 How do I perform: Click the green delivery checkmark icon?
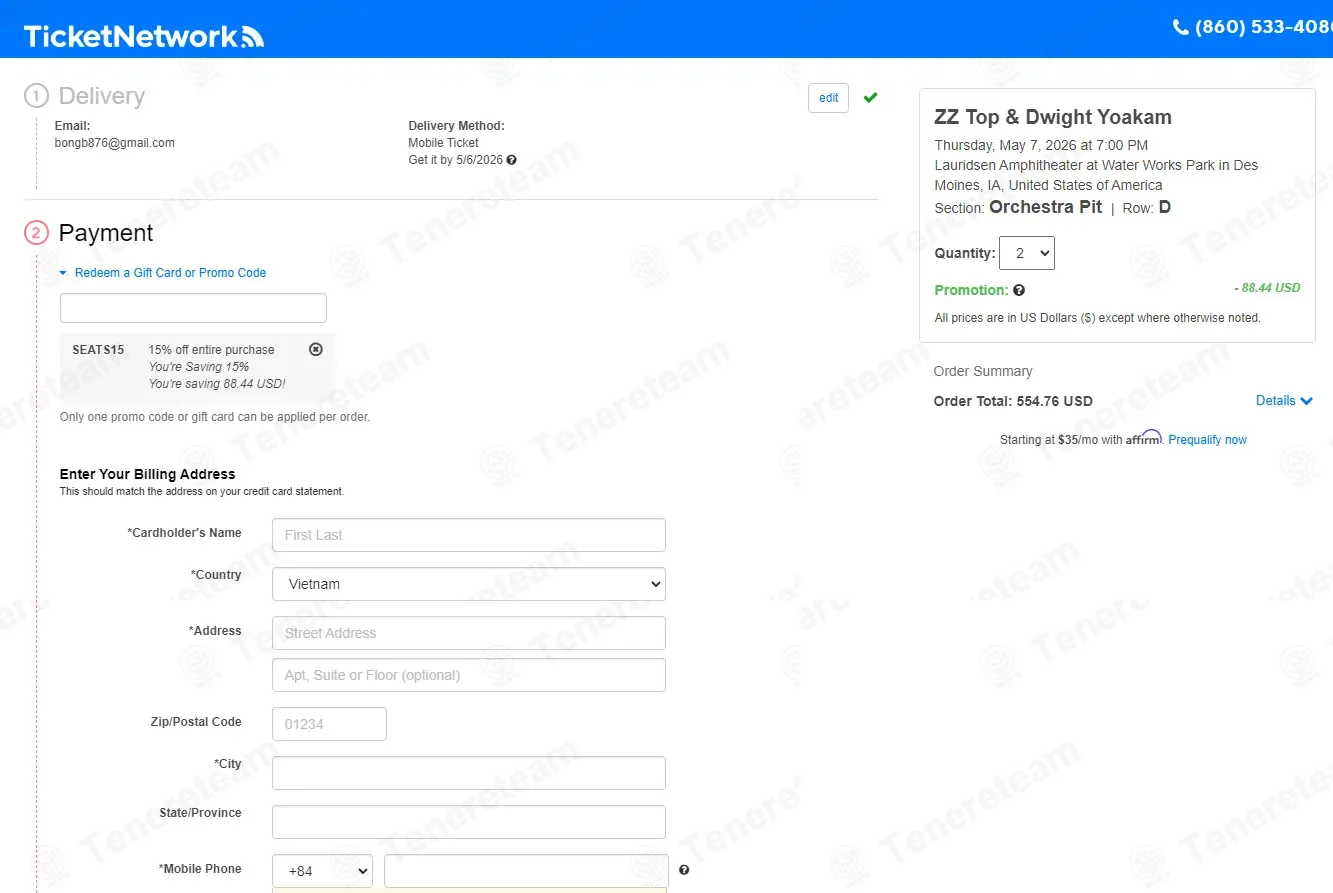click(870, 97)
